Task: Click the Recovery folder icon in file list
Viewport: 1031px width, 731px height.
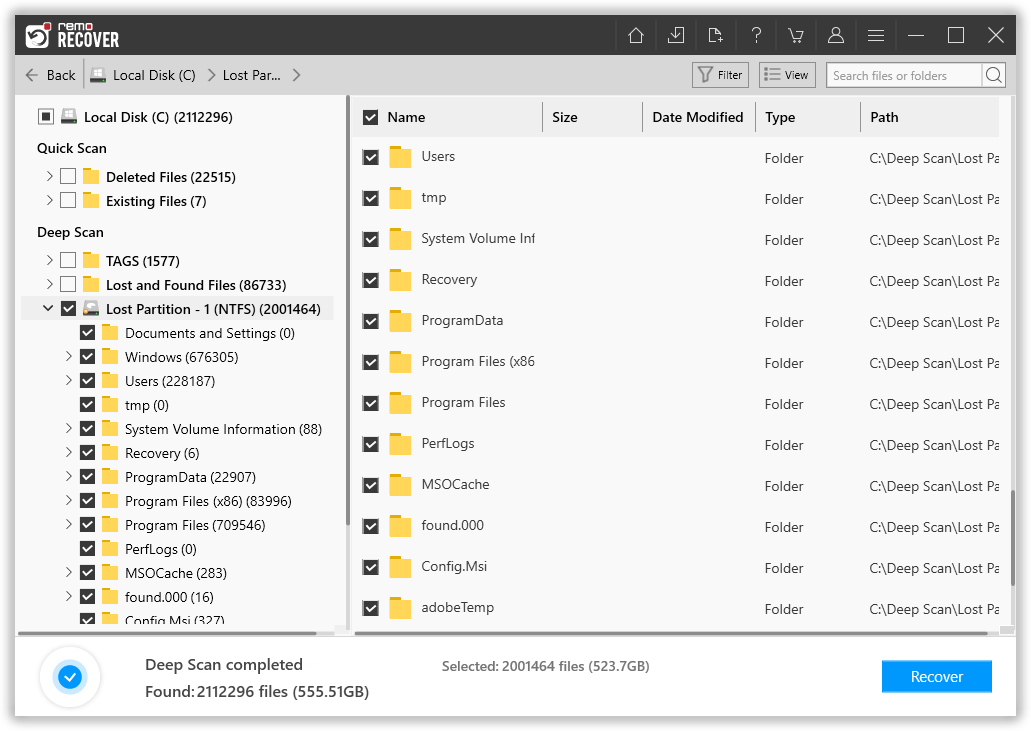Action: tap(400, 281)
